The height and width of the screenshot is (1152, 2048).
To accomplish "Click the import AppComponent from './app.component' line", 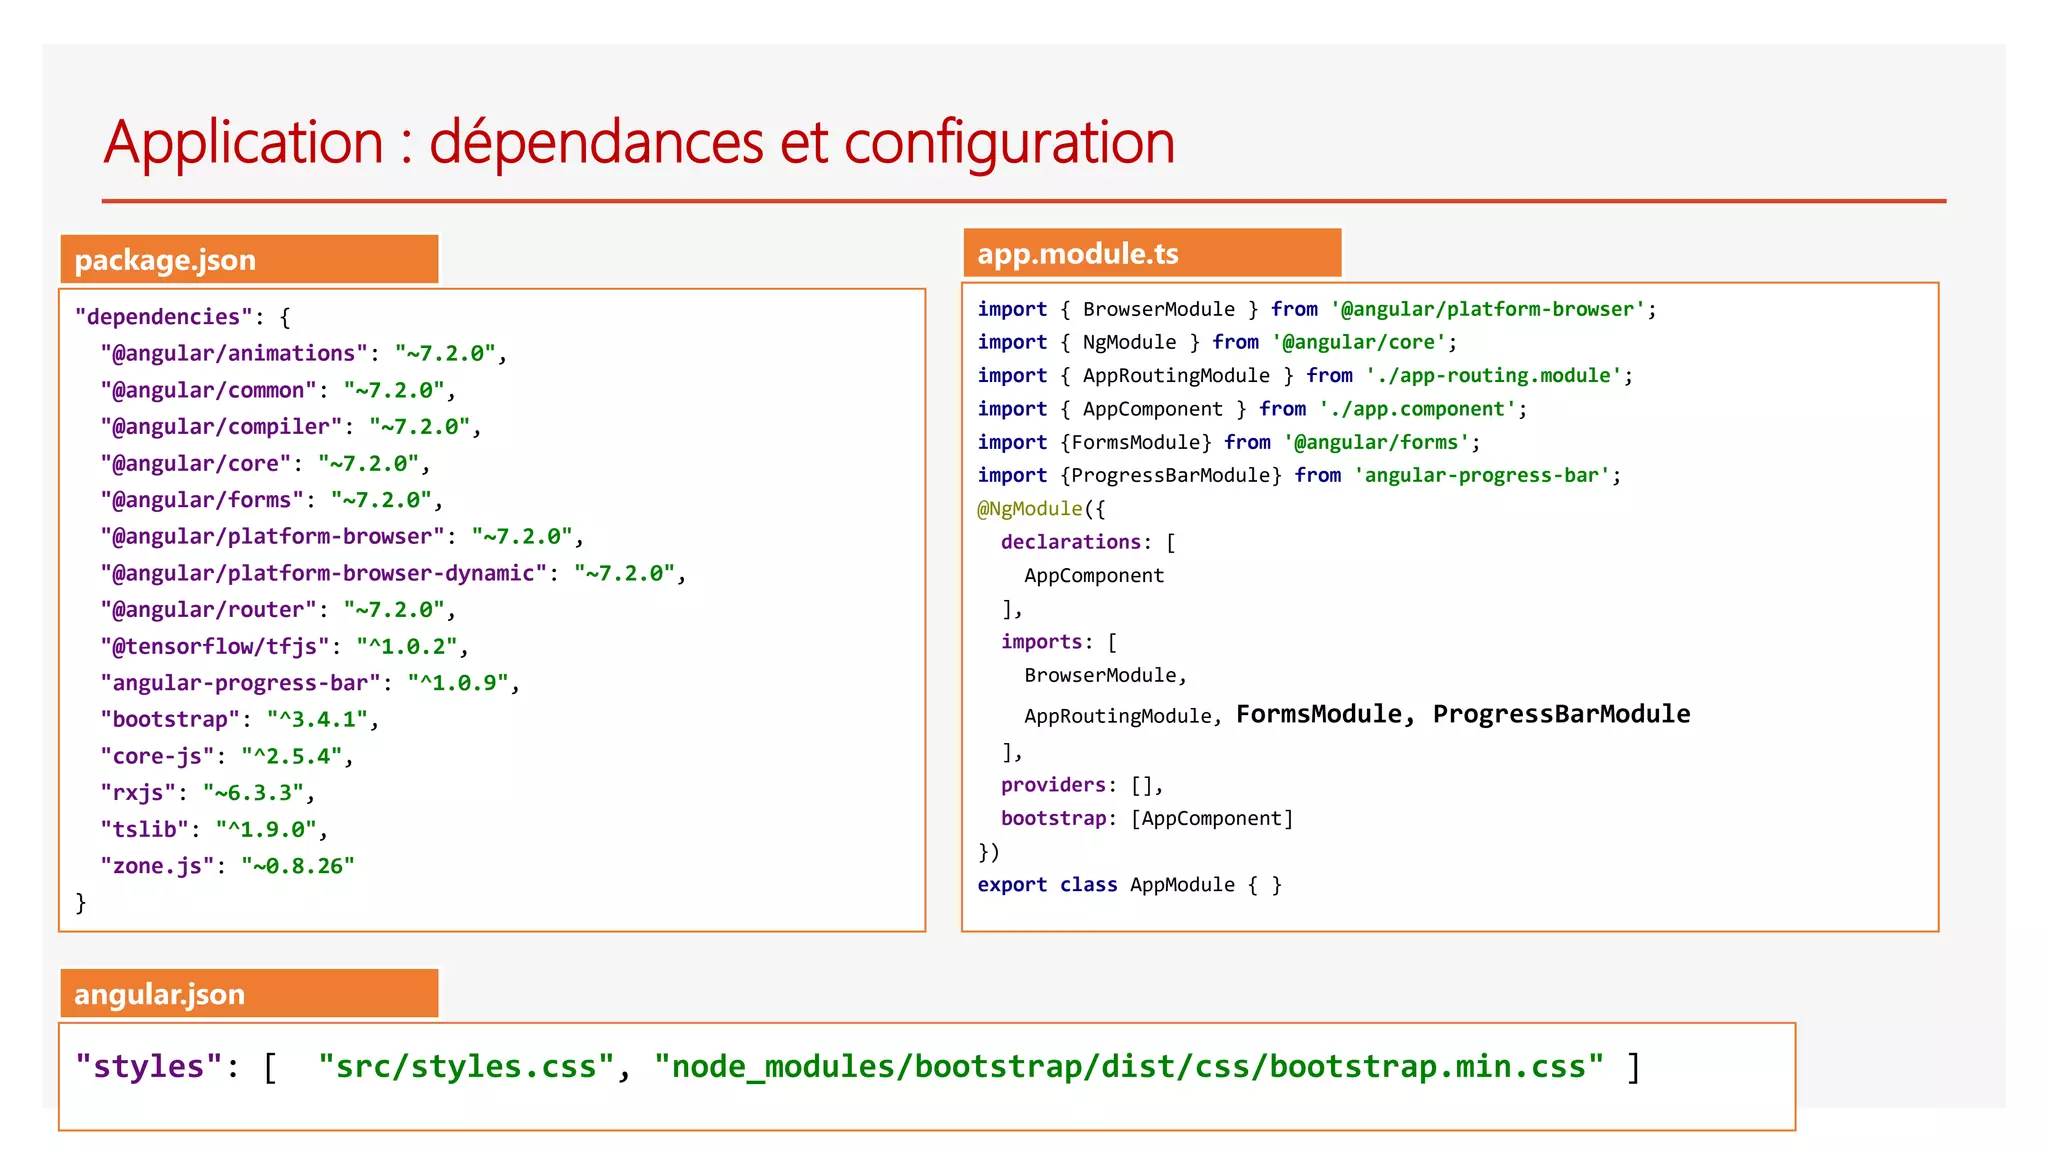I will 1252,409.
